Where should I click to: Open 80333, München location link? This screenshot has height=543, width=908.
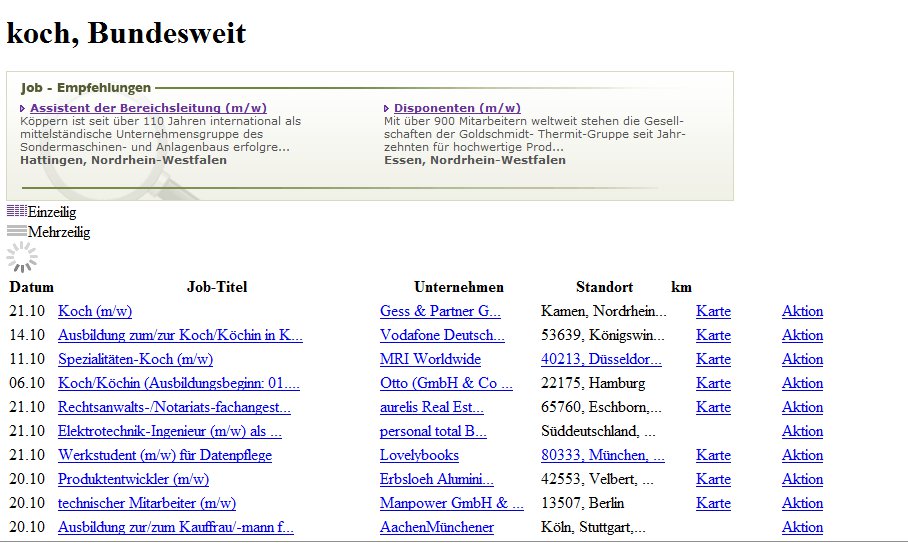pyautogui.click(x=602, y=455)
